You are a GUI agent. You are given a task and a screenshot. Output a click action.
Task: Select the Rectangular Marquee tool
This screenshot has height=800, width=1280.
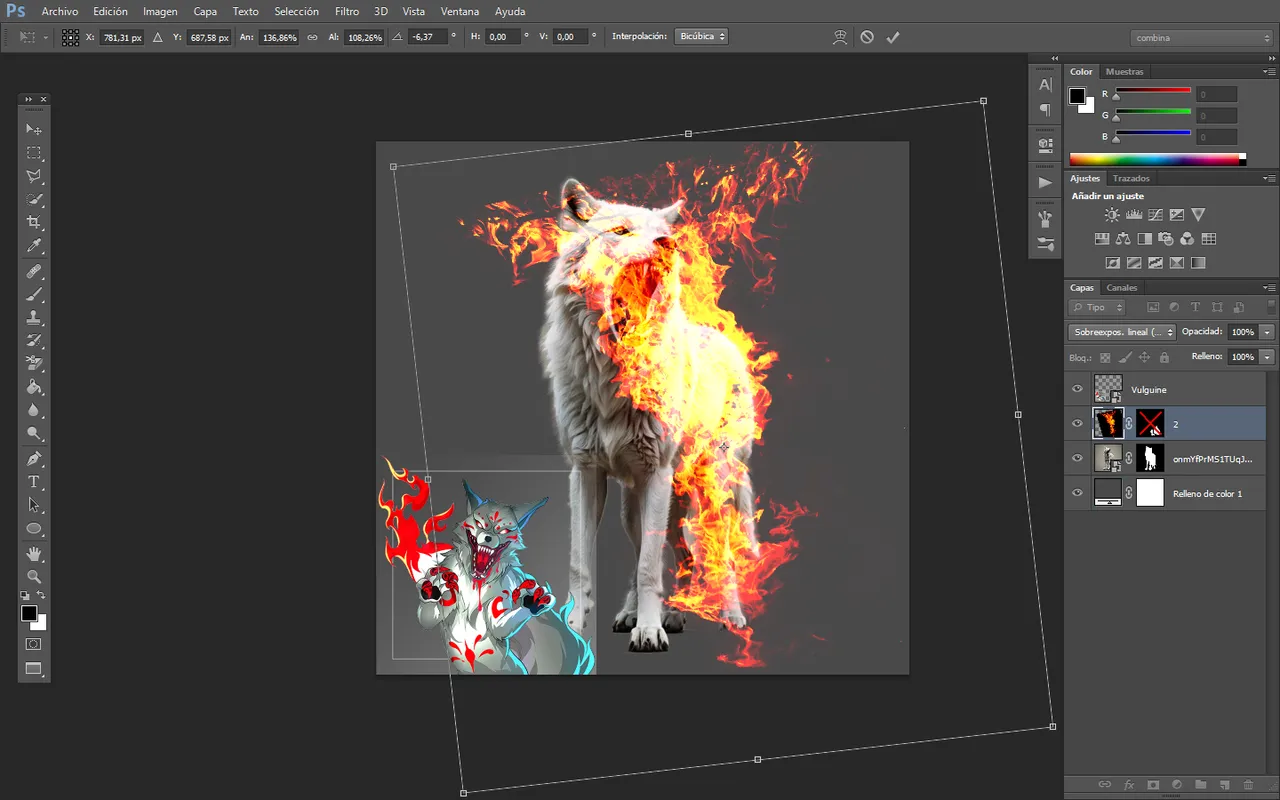click(x=34, y=153)
